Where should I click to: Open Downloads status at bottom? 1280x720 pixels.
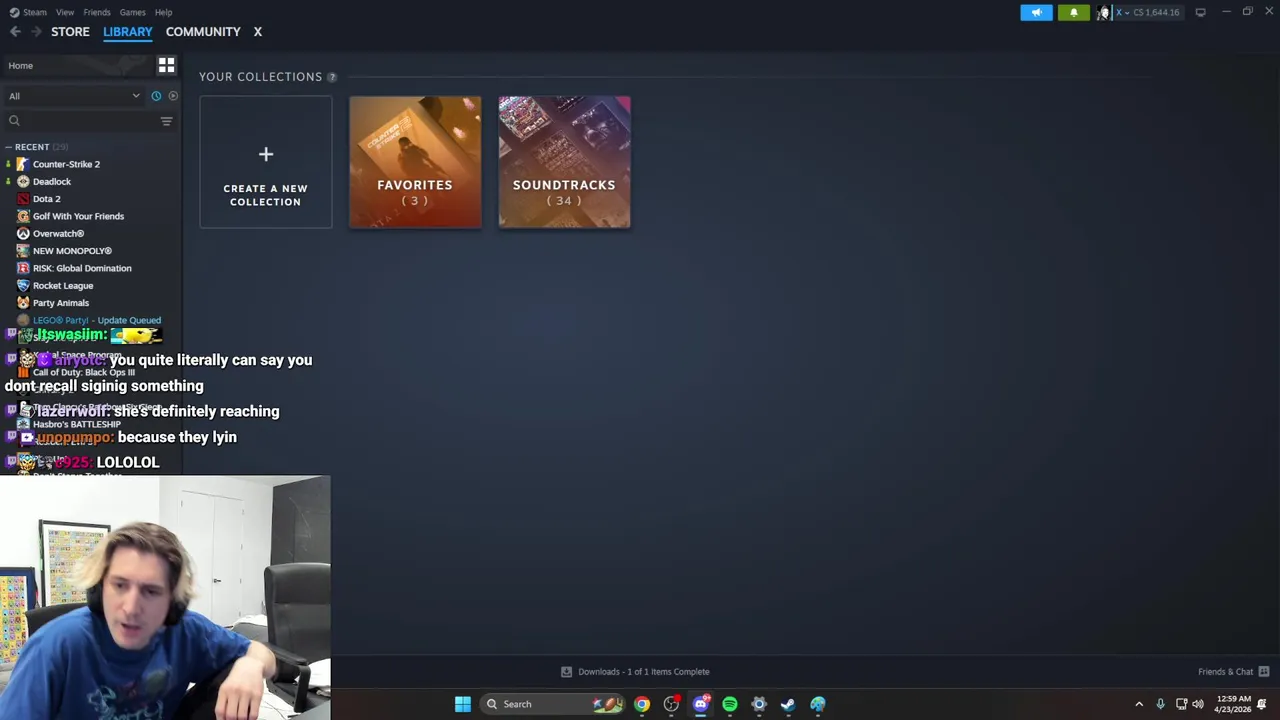(x=635, y=672)
